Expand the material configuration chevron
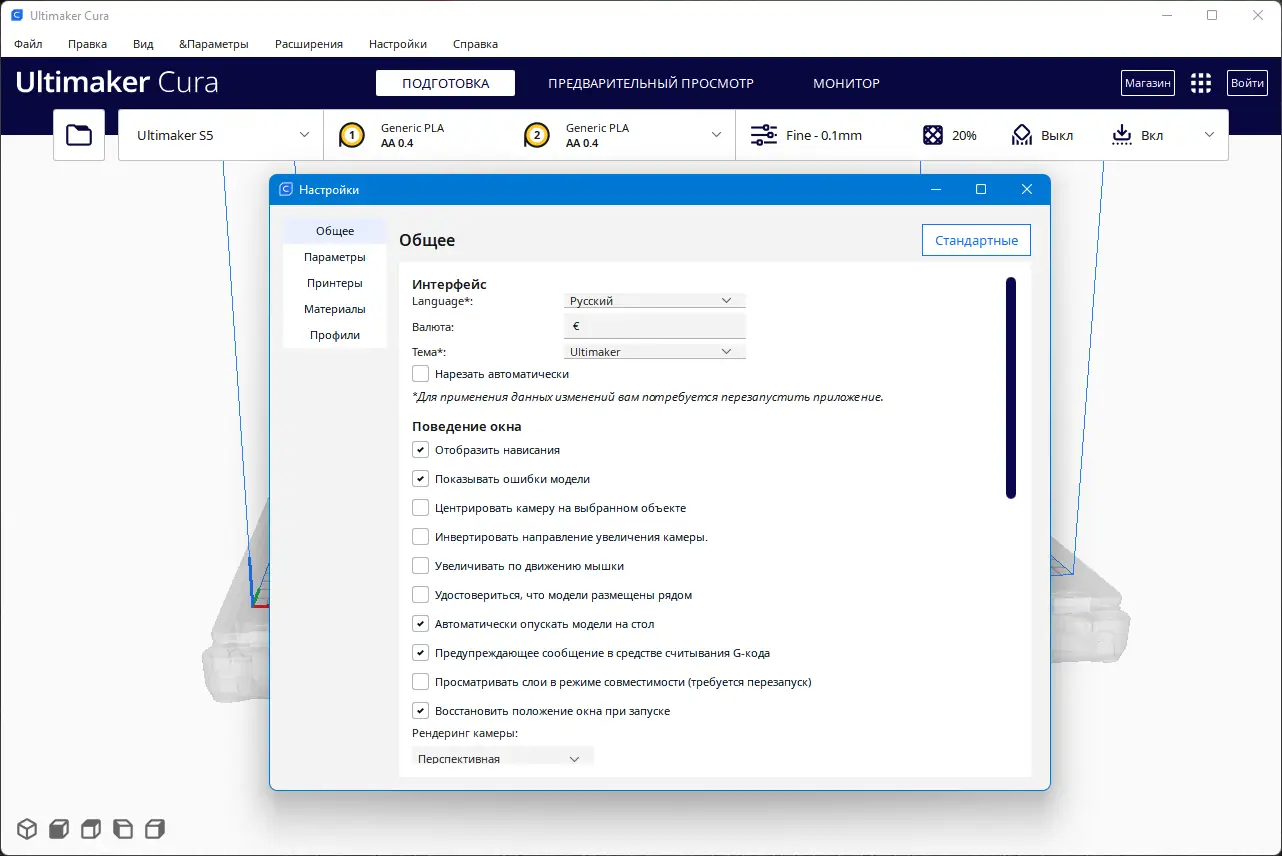Screen dimensions: 1282x856 (716, 135)
